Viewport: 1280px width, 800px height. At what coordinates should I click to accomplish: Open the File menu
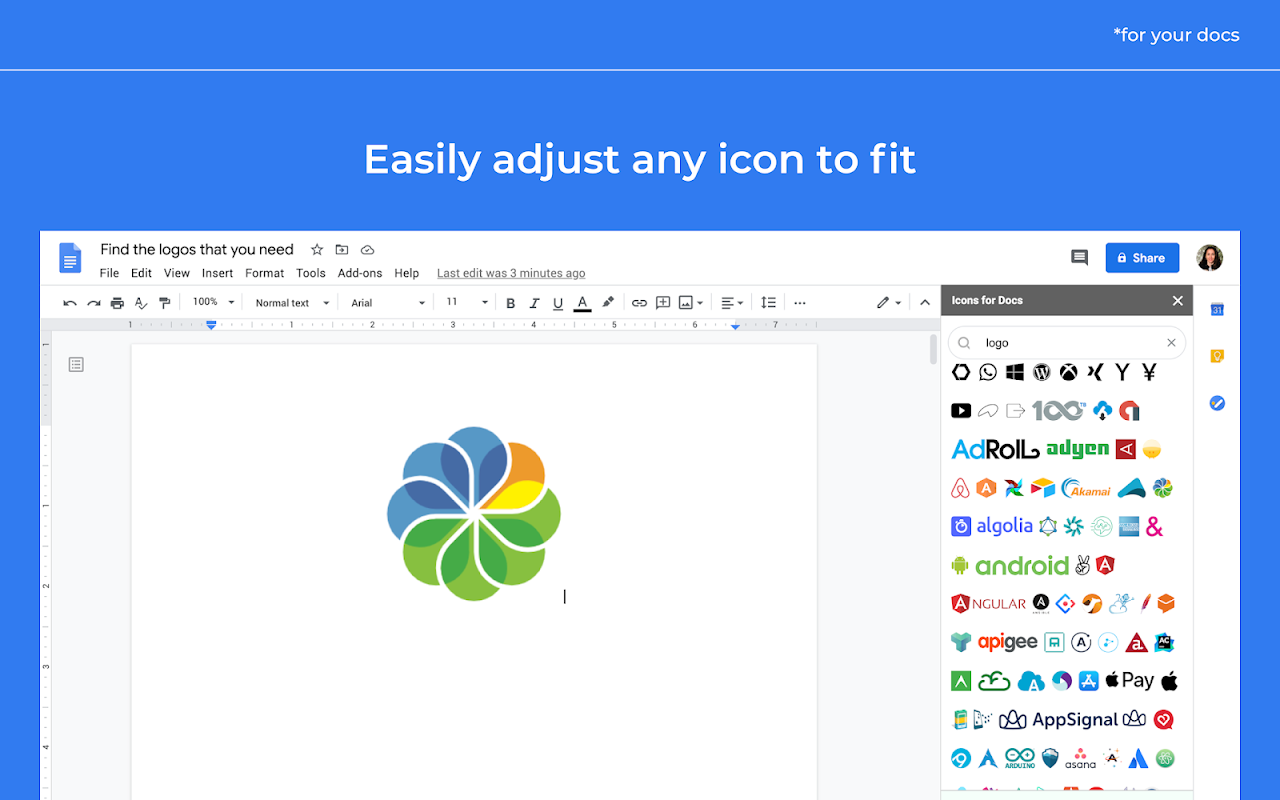[x=109, y=273]
